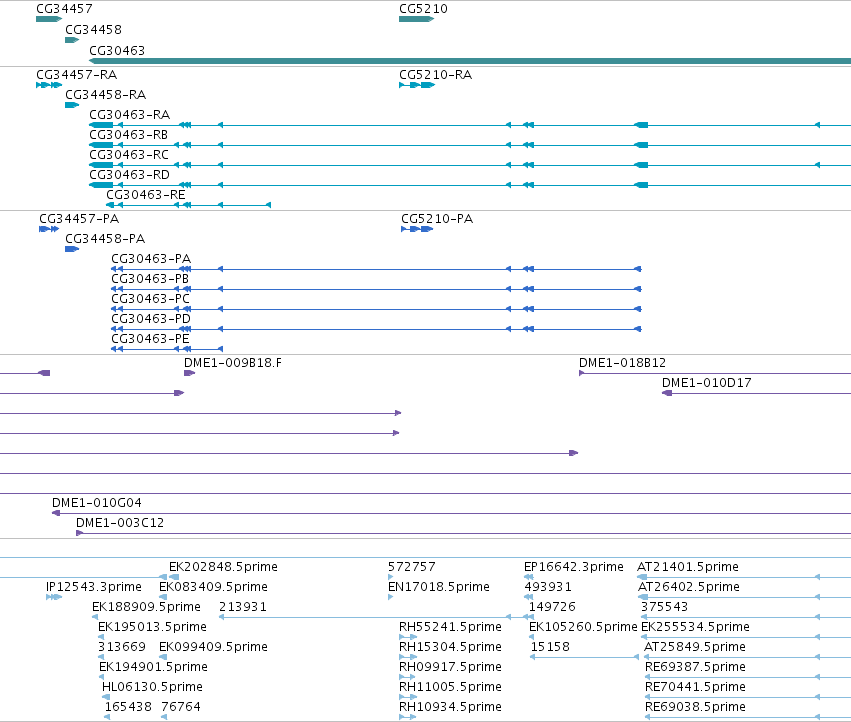Select EST EP16642.3prime

click(x=529, y=577)
